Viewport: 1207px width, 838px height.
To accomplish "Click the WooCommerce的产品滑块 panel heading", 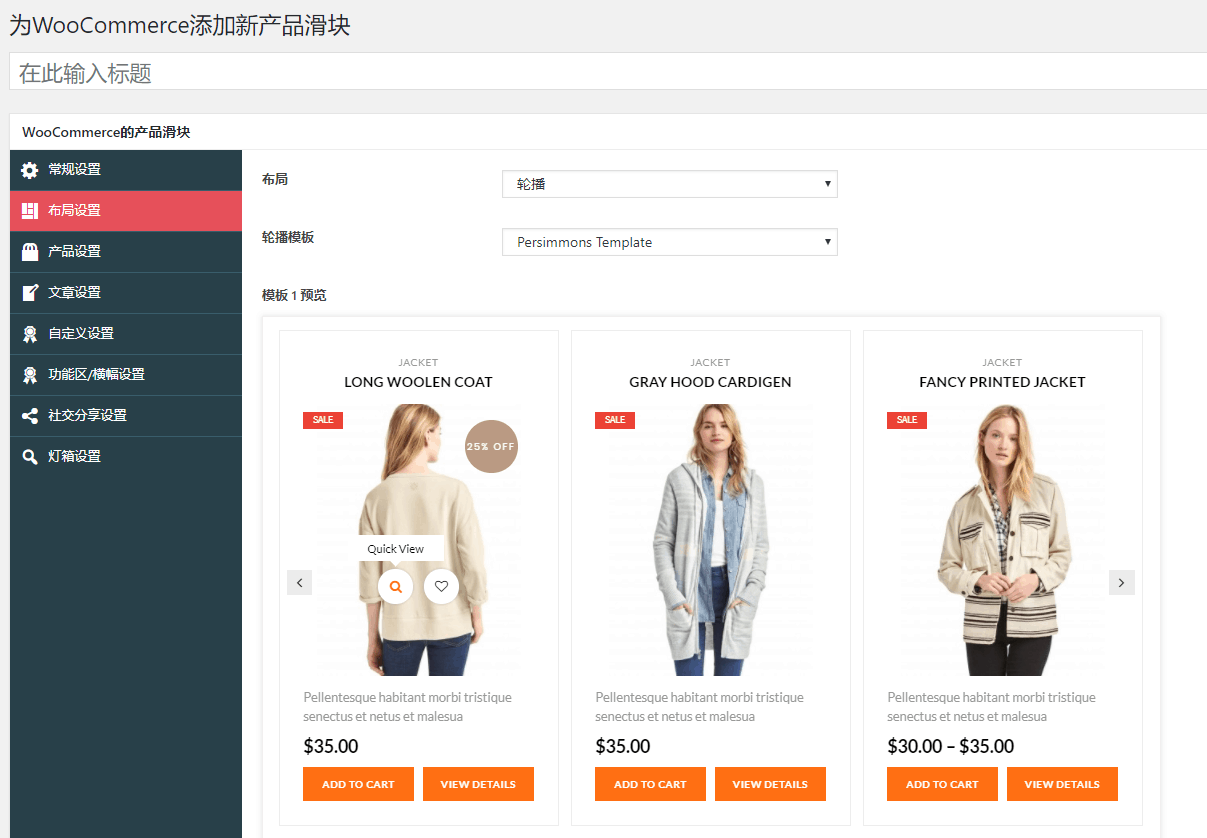I will click(x=106, y=132).
